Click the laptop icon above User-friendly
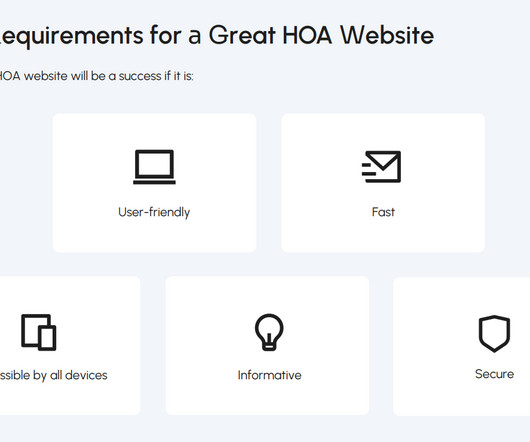 (154, 167)
